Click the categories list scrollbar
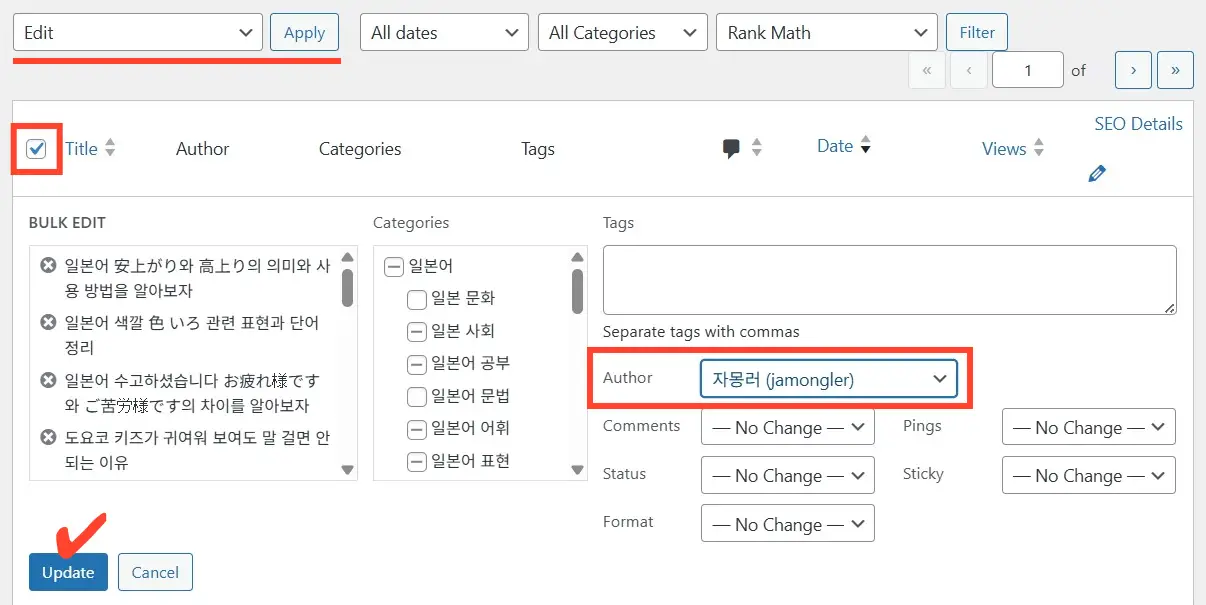 [577, 290]
